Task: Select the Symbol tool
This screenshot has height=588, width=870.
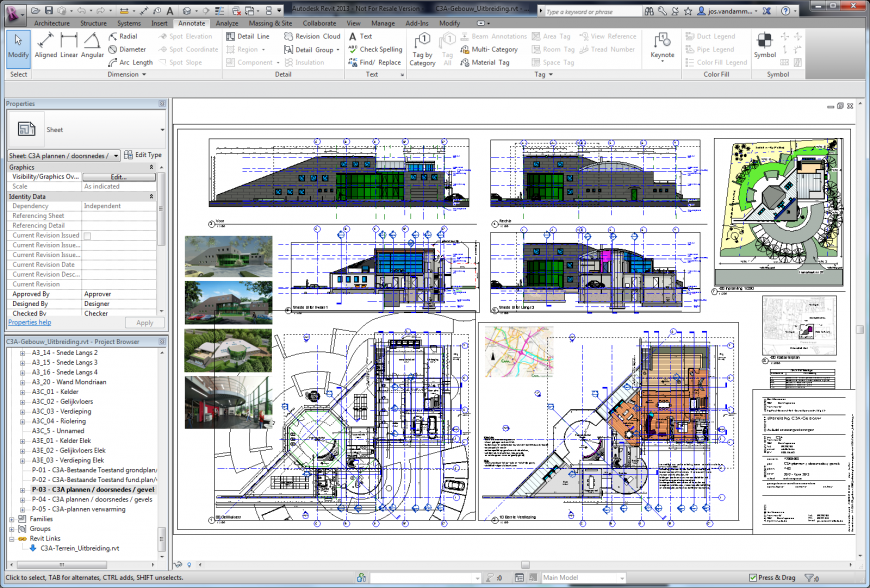Action: pos(764,45)
